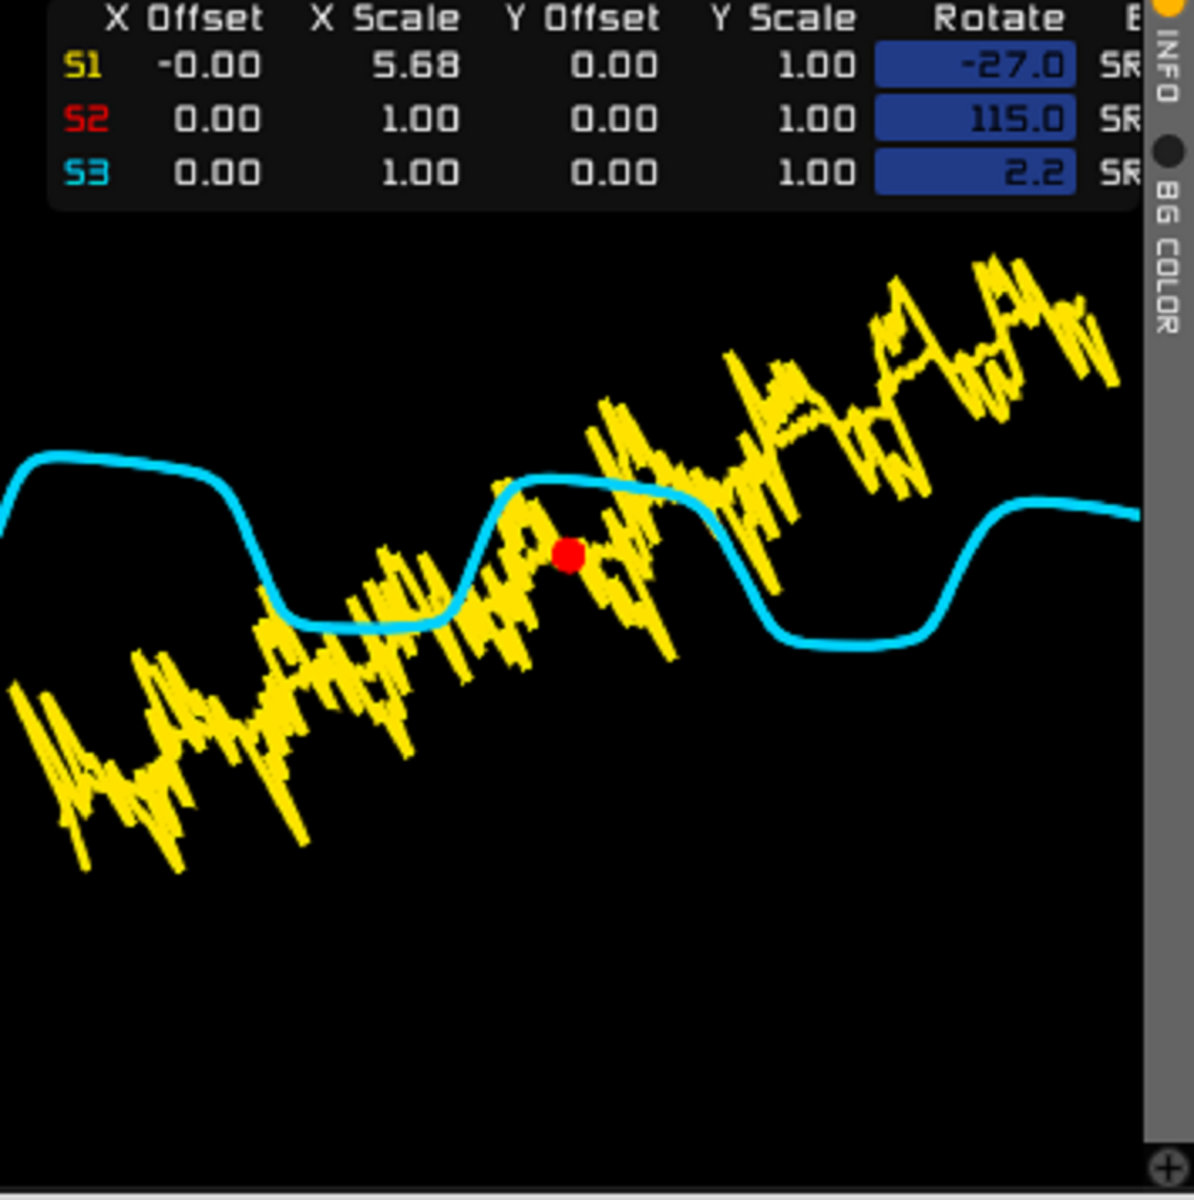The image size is (1194, 1200).
Task: Click the S3 Y Scale value 1.00
Action: (x=816, y=173)
